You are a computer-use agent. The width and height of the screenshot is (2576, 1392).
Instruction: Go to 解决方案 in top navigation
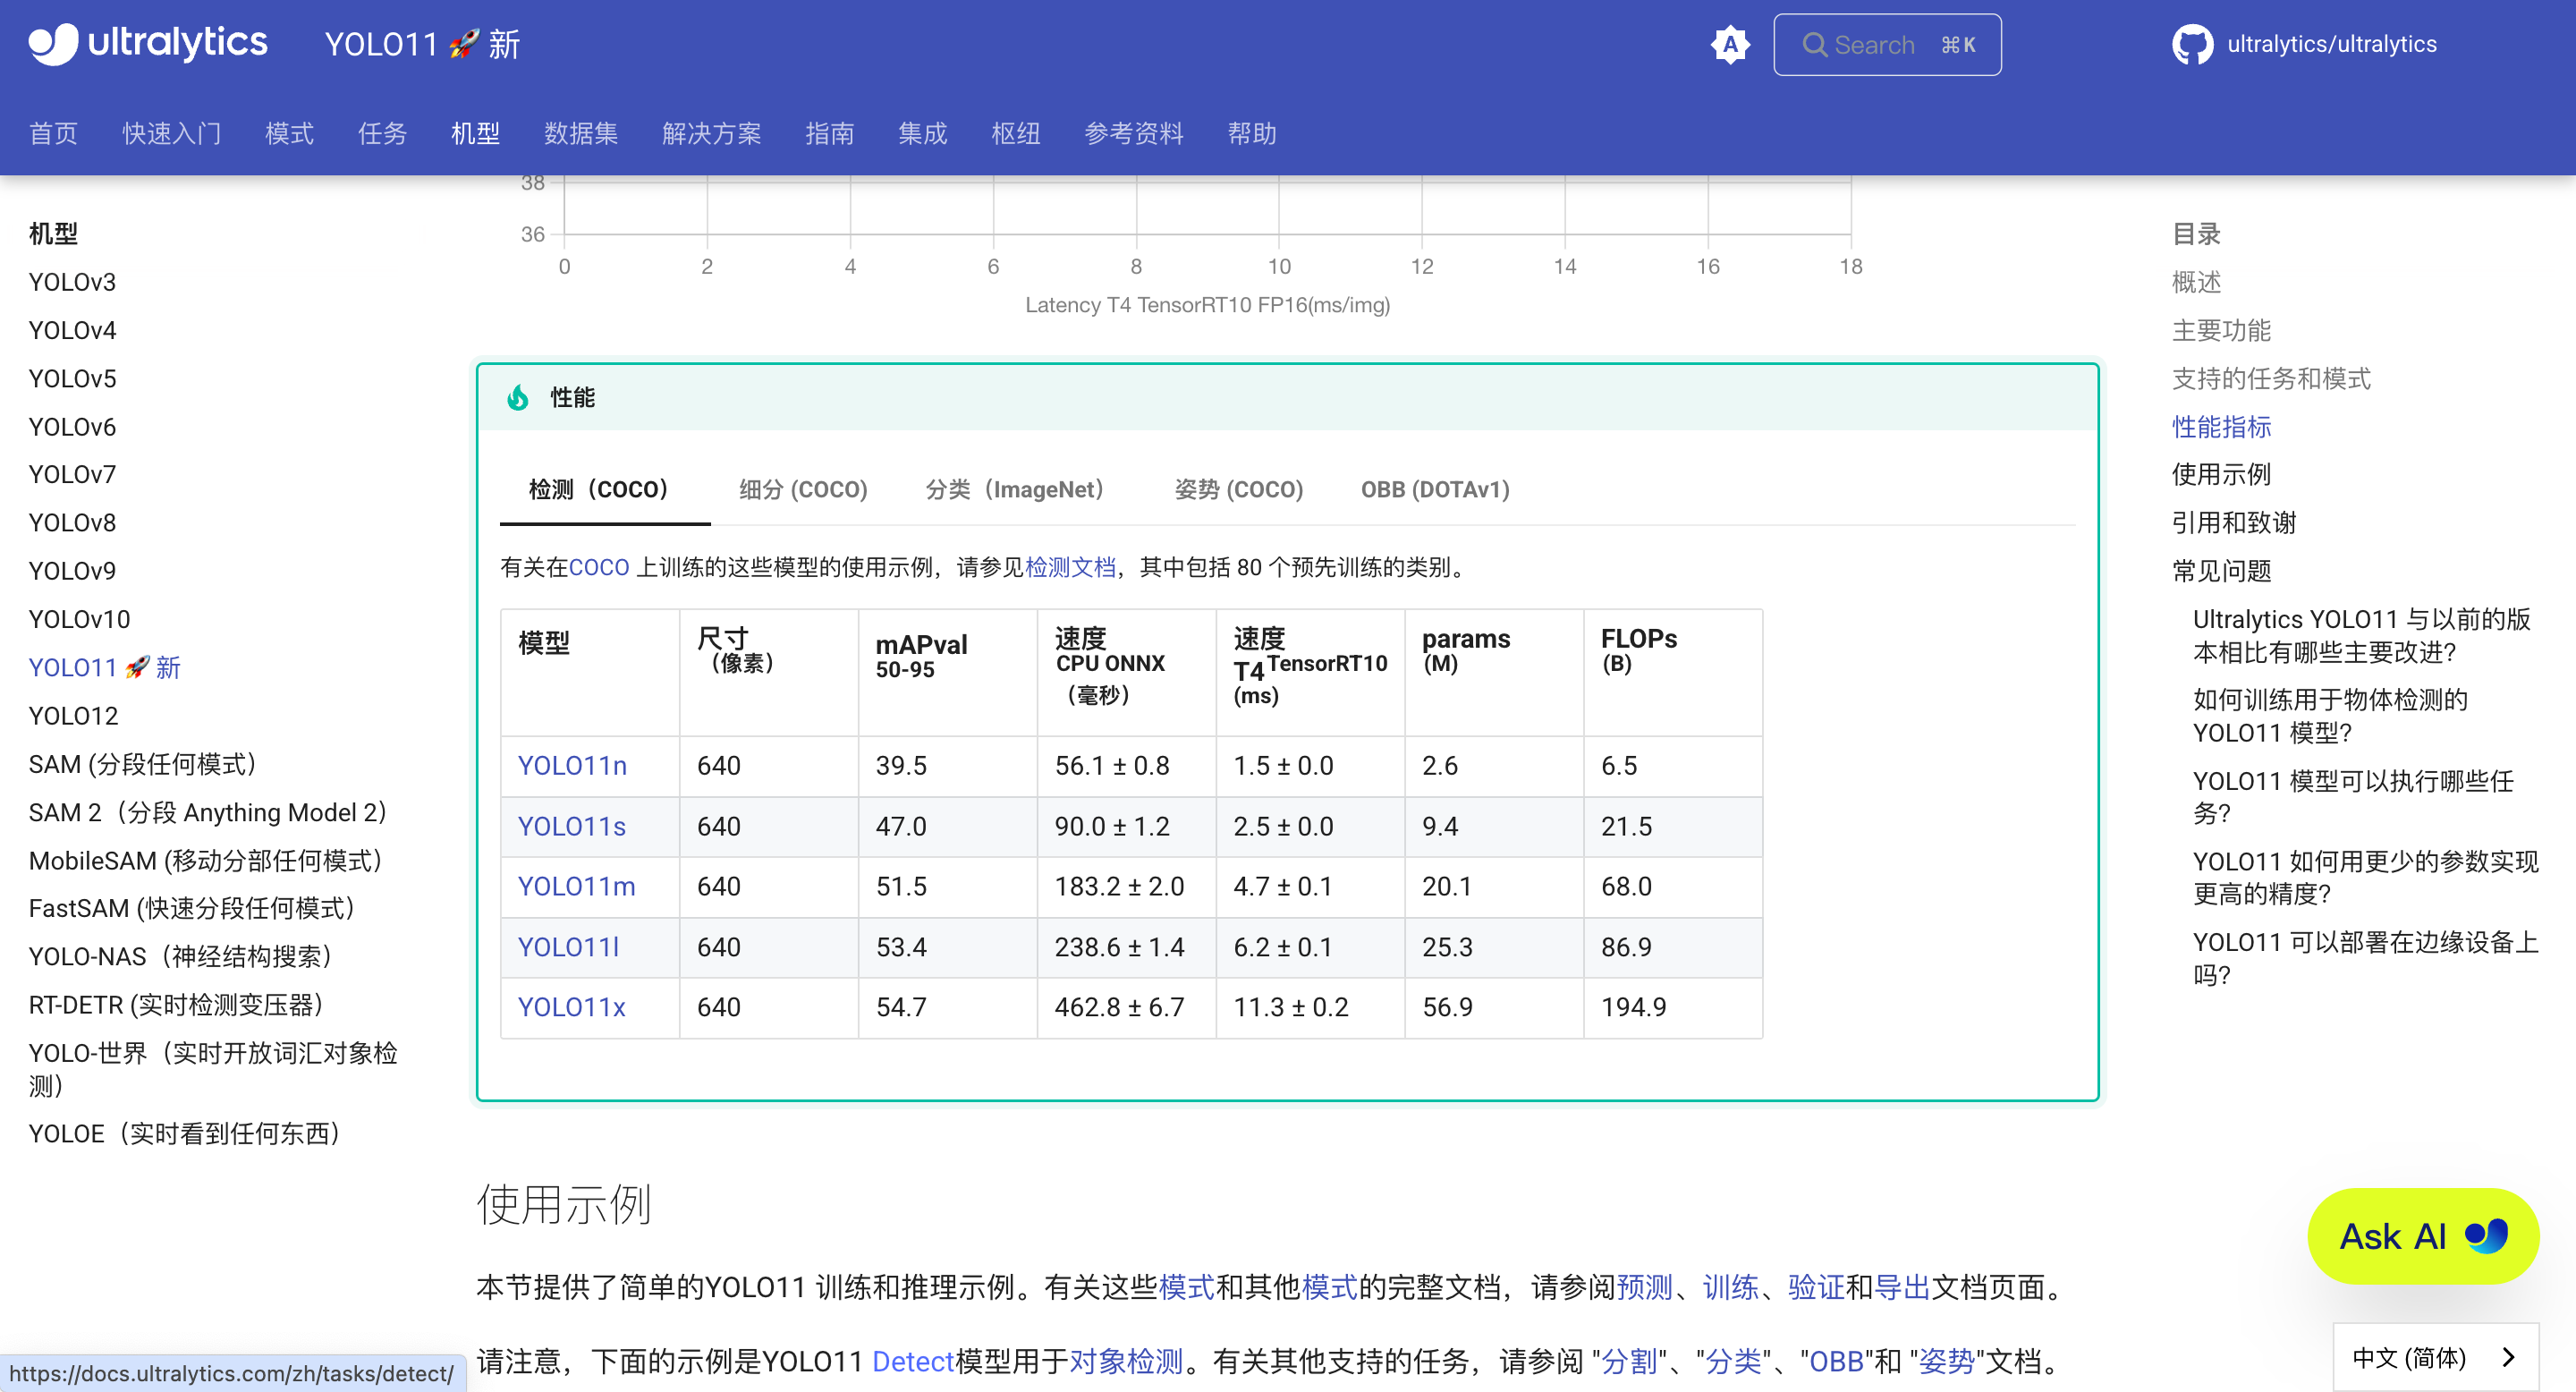point(711,133)
